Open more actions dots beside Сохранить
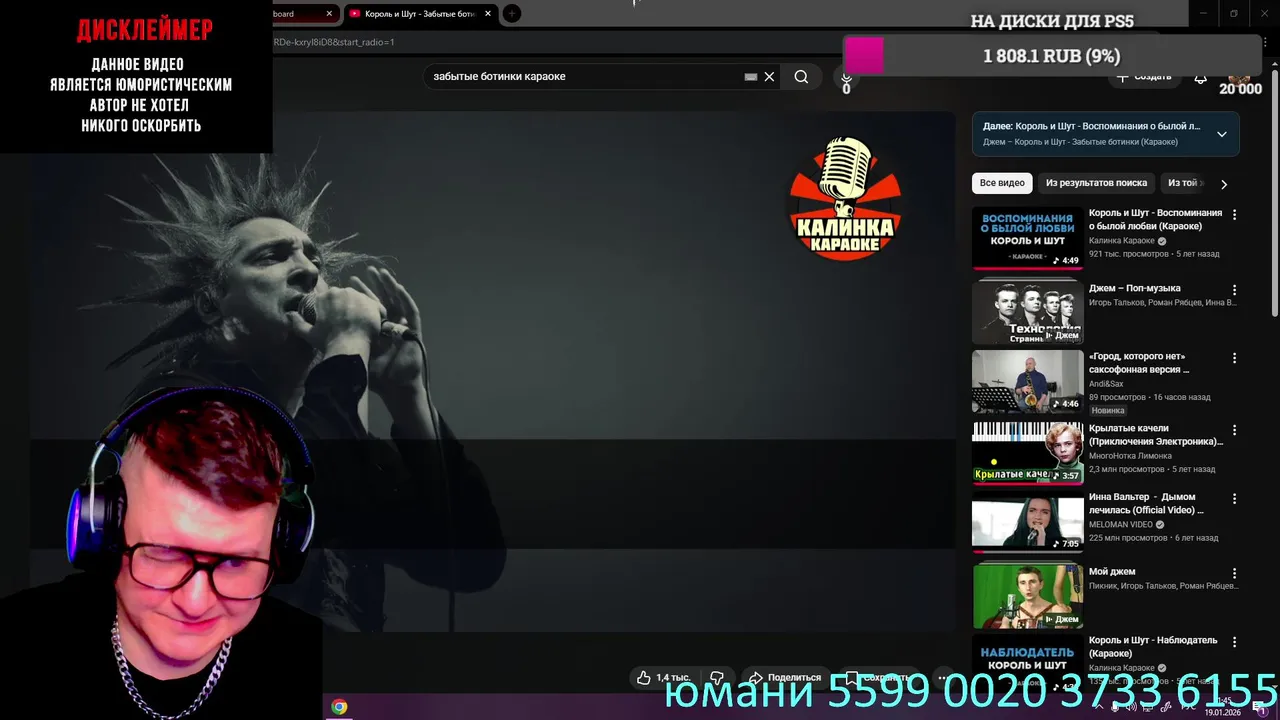This screenshot has width=1280, height=720. point(942,677)
